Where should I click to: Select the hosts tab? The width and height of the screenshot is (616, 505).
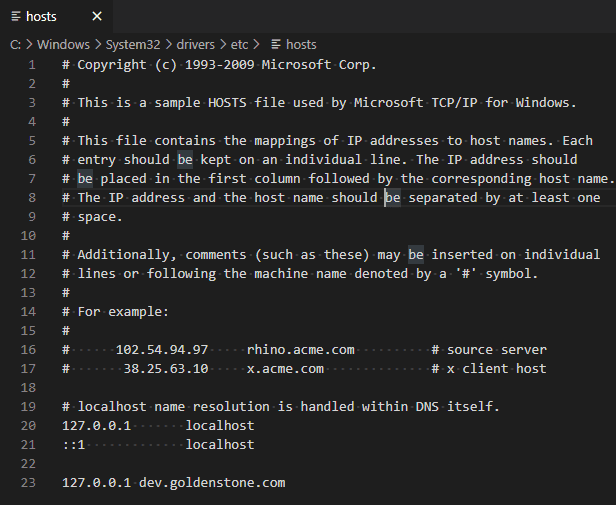pyautogui.click(x=42, y=17)
